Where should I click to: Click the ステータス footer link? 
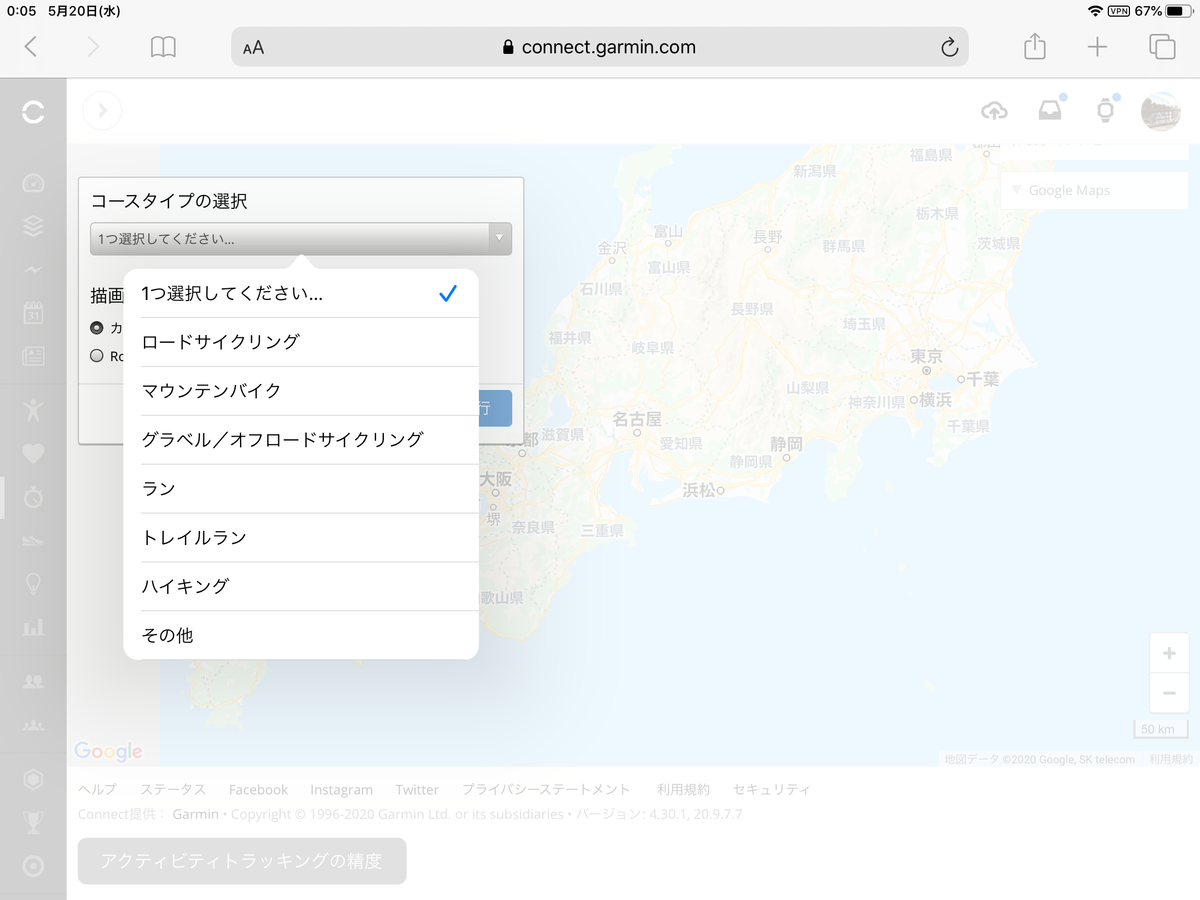[173, 790]
